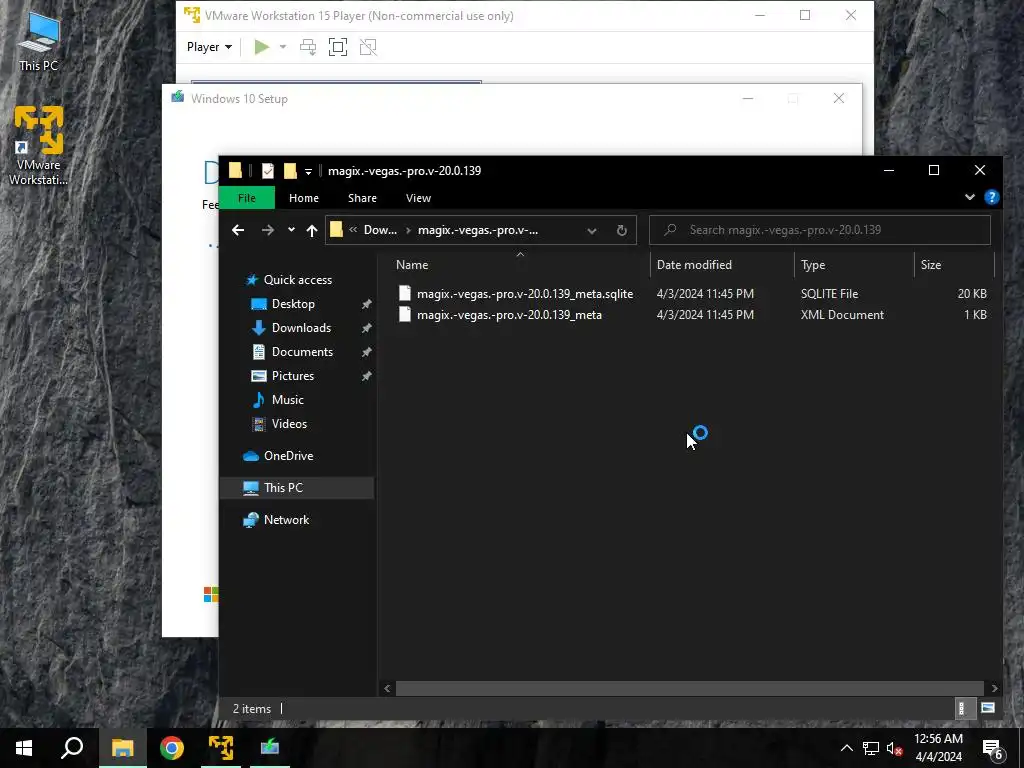Click New Folder quick access toolbar icon

[290, 171]
